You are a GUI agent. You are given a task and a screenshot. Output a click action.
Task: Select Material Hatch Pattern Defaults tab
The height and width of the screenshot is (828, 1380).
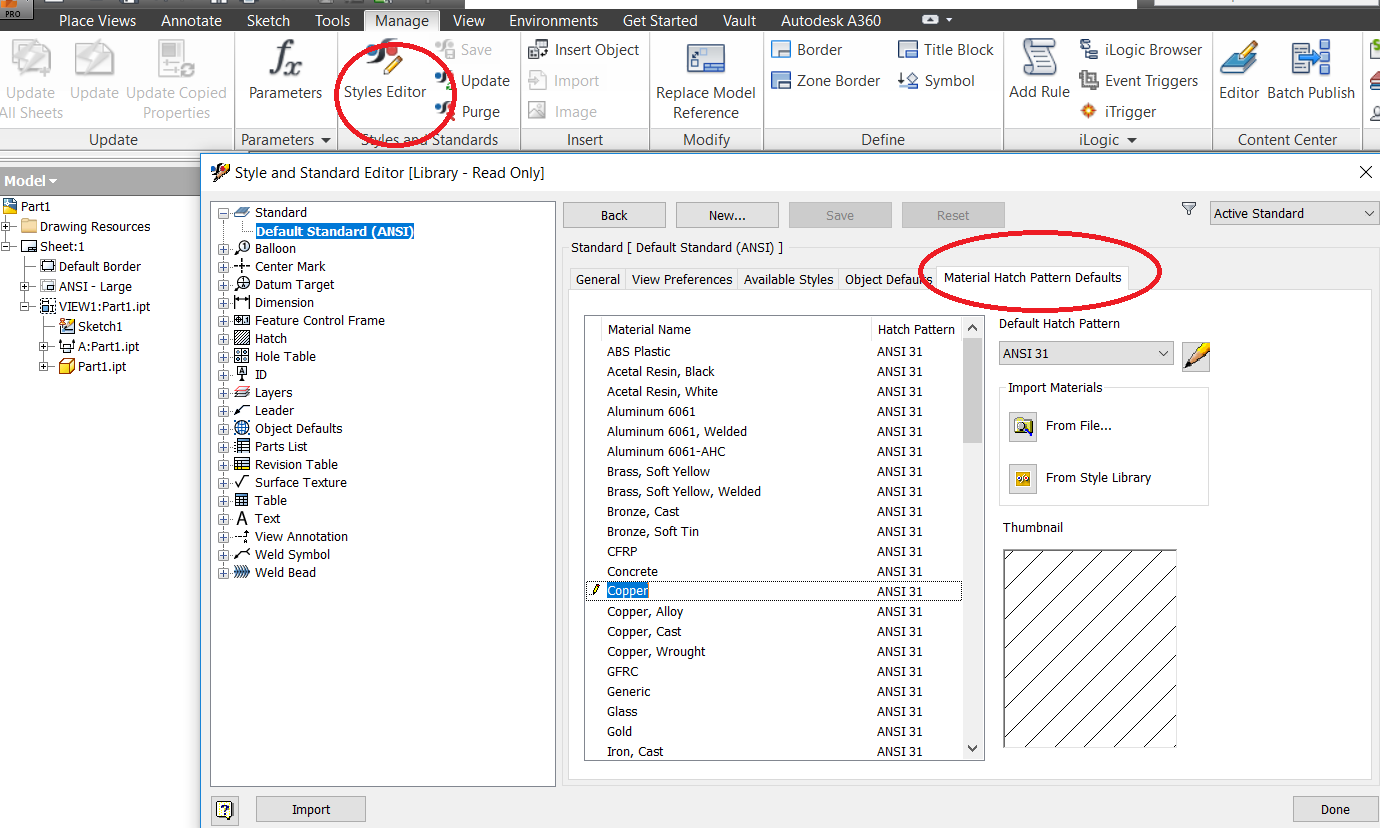[x=1033, y=278]
